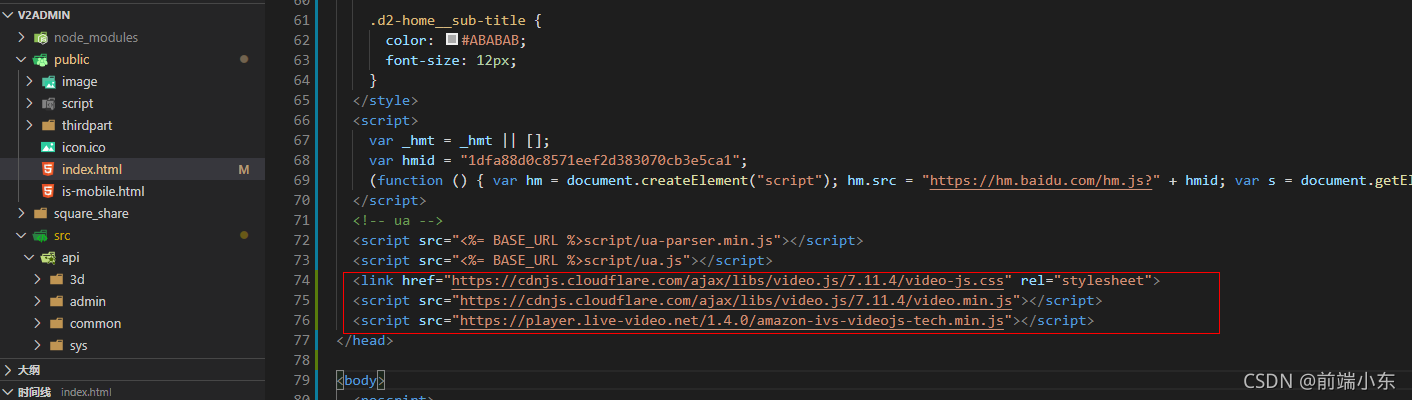1412x400 pixels.
Task: Click the <body> tag on line 79
Action: [361, 381]
